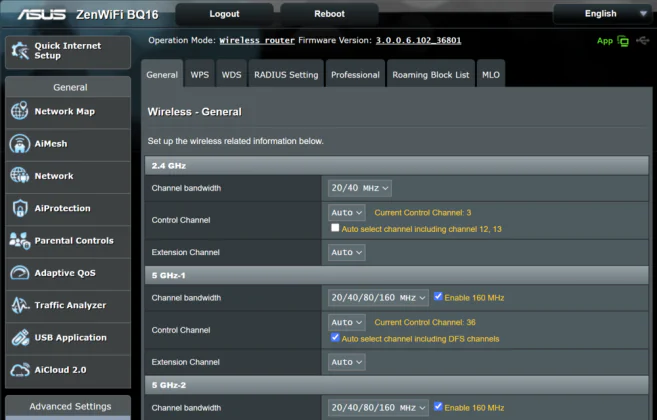Click the USB status icon
Viewport: 657px width, 420px height.
tap(642, 41)
